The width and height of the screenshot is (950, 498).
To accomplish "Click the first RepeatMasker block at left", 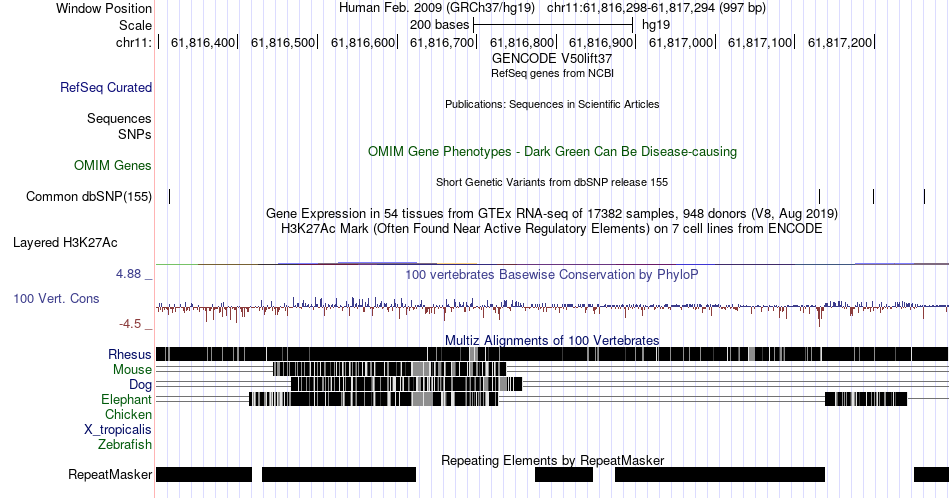I will tap(204, 474).
